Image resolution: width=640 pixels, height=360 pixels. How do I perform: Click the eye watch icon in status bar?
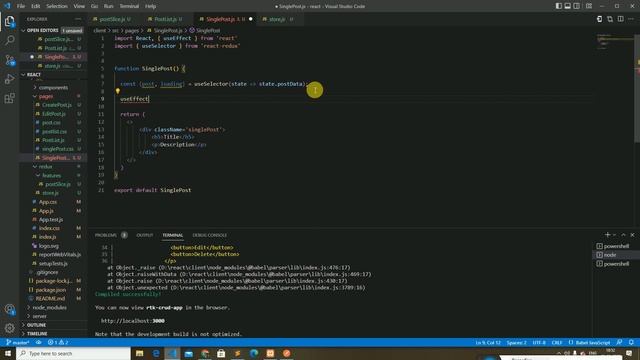click(x=39, y=342)
